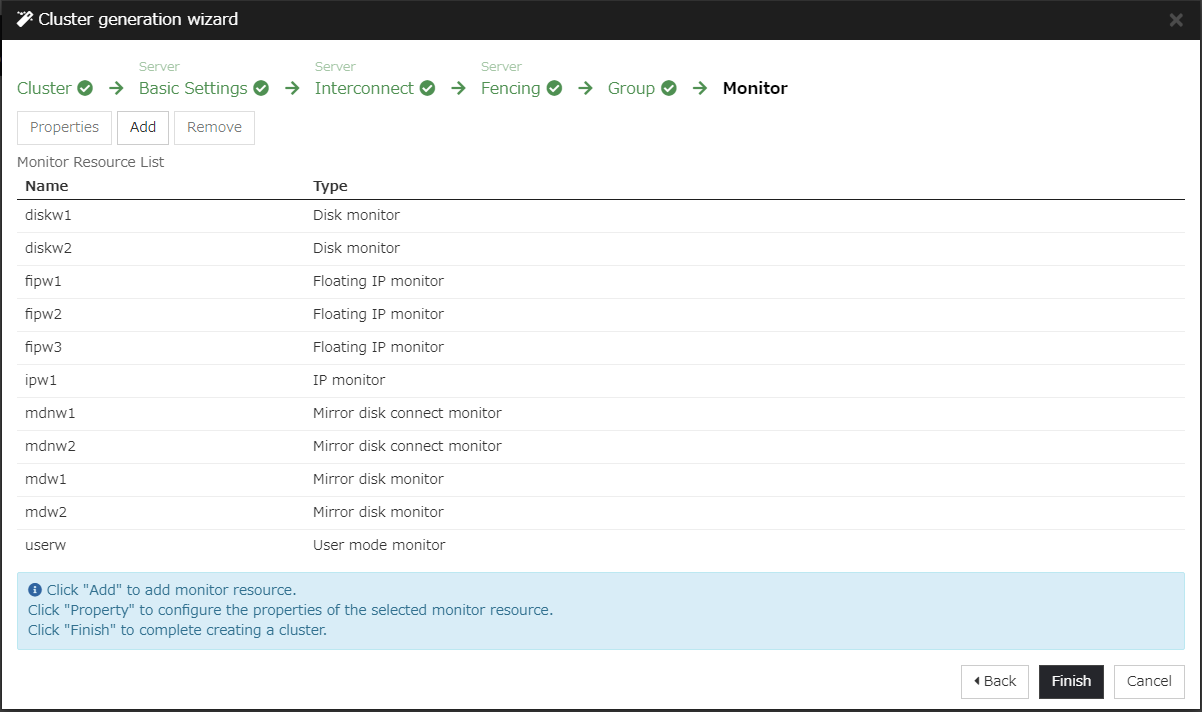Image resolution: width=1202 pixels, height=712 pixels.
Task: Select the userw user mode monitor row
Action: (200, 545)
